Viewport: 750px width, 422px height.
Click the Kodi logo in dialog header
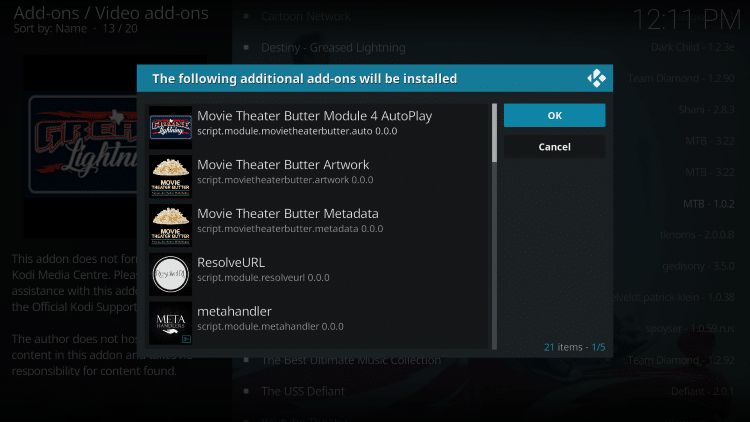[596, 78]
